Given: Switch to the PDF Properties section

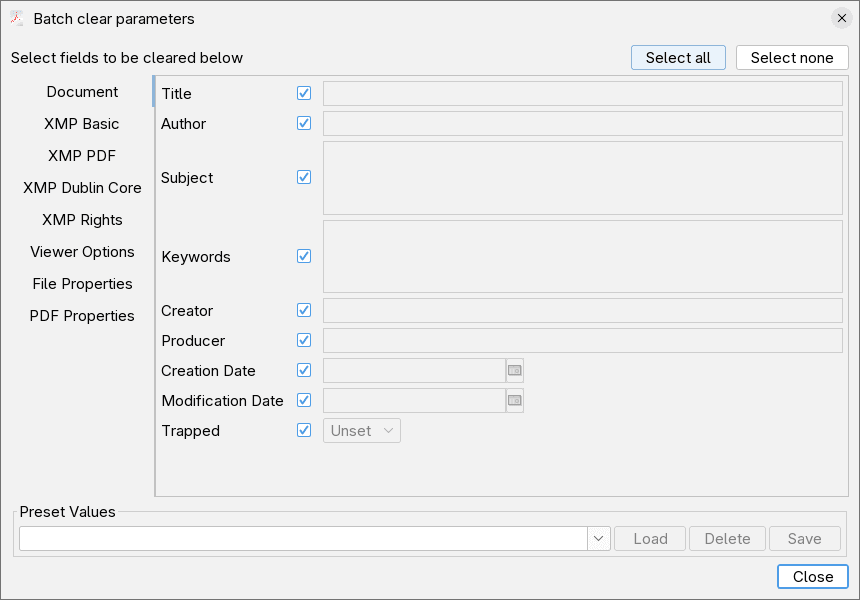Looking at the screenshot, I should pyautogui.click(x=82, y=315).
